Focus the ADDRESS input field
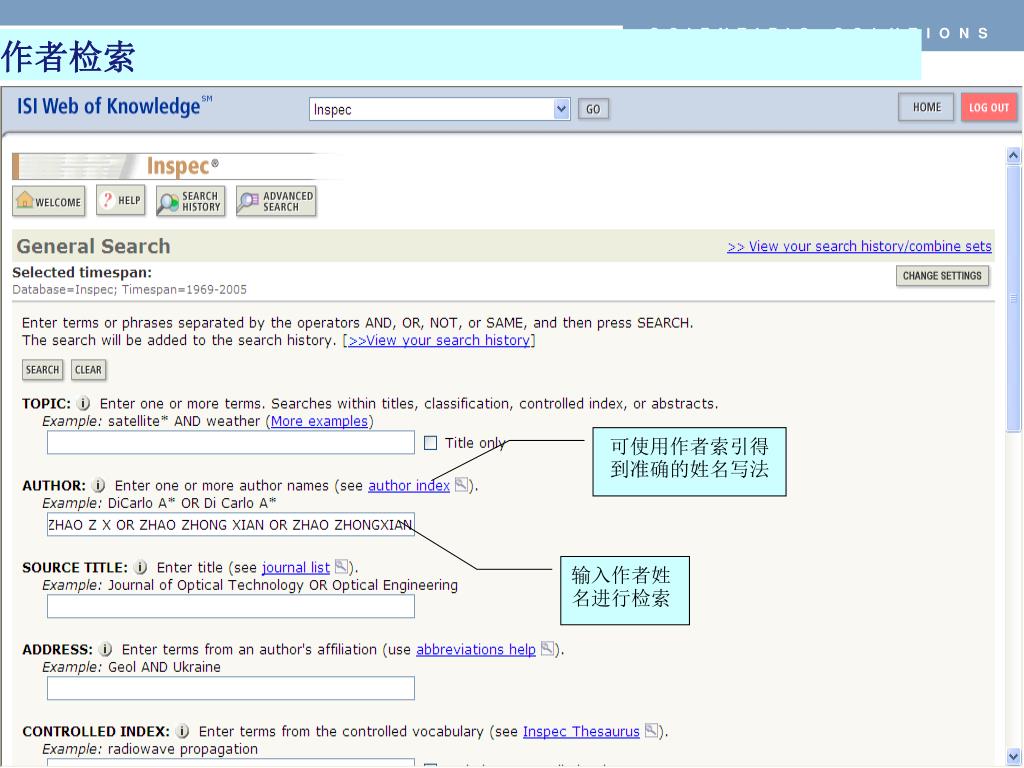Image resolution: width=1024 pixels, height=768 pixels. coord(231,688)
